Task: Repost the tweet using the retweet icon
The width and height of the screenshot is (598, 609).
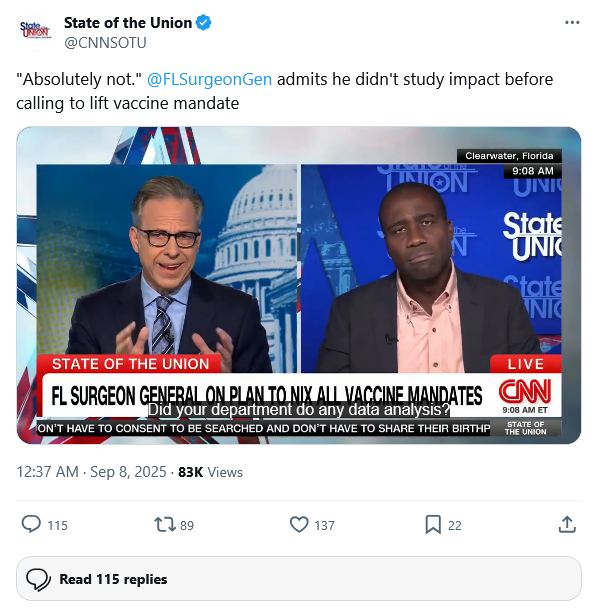Action: (165, 525)
